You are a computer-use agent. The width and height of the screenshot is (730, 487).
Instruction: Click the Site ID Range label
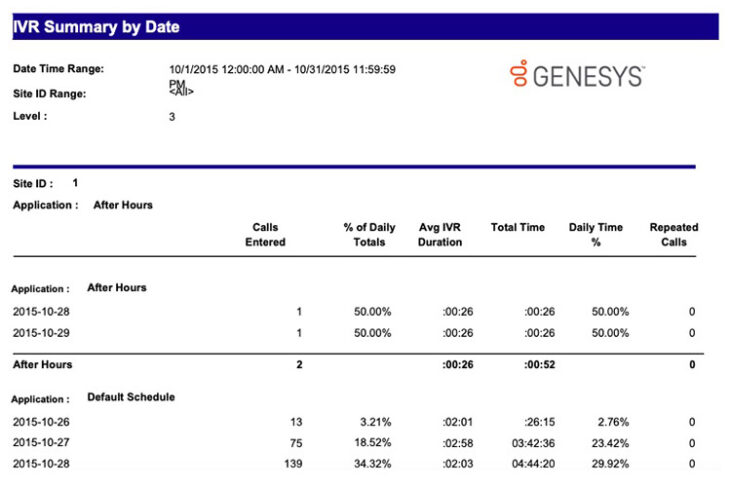point(49,93)
